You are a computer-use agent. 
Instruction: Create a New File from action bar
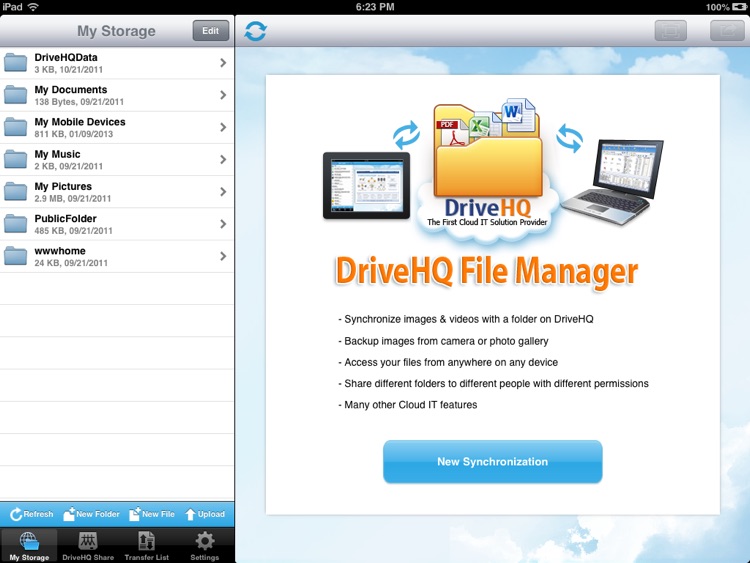[152, 514]
